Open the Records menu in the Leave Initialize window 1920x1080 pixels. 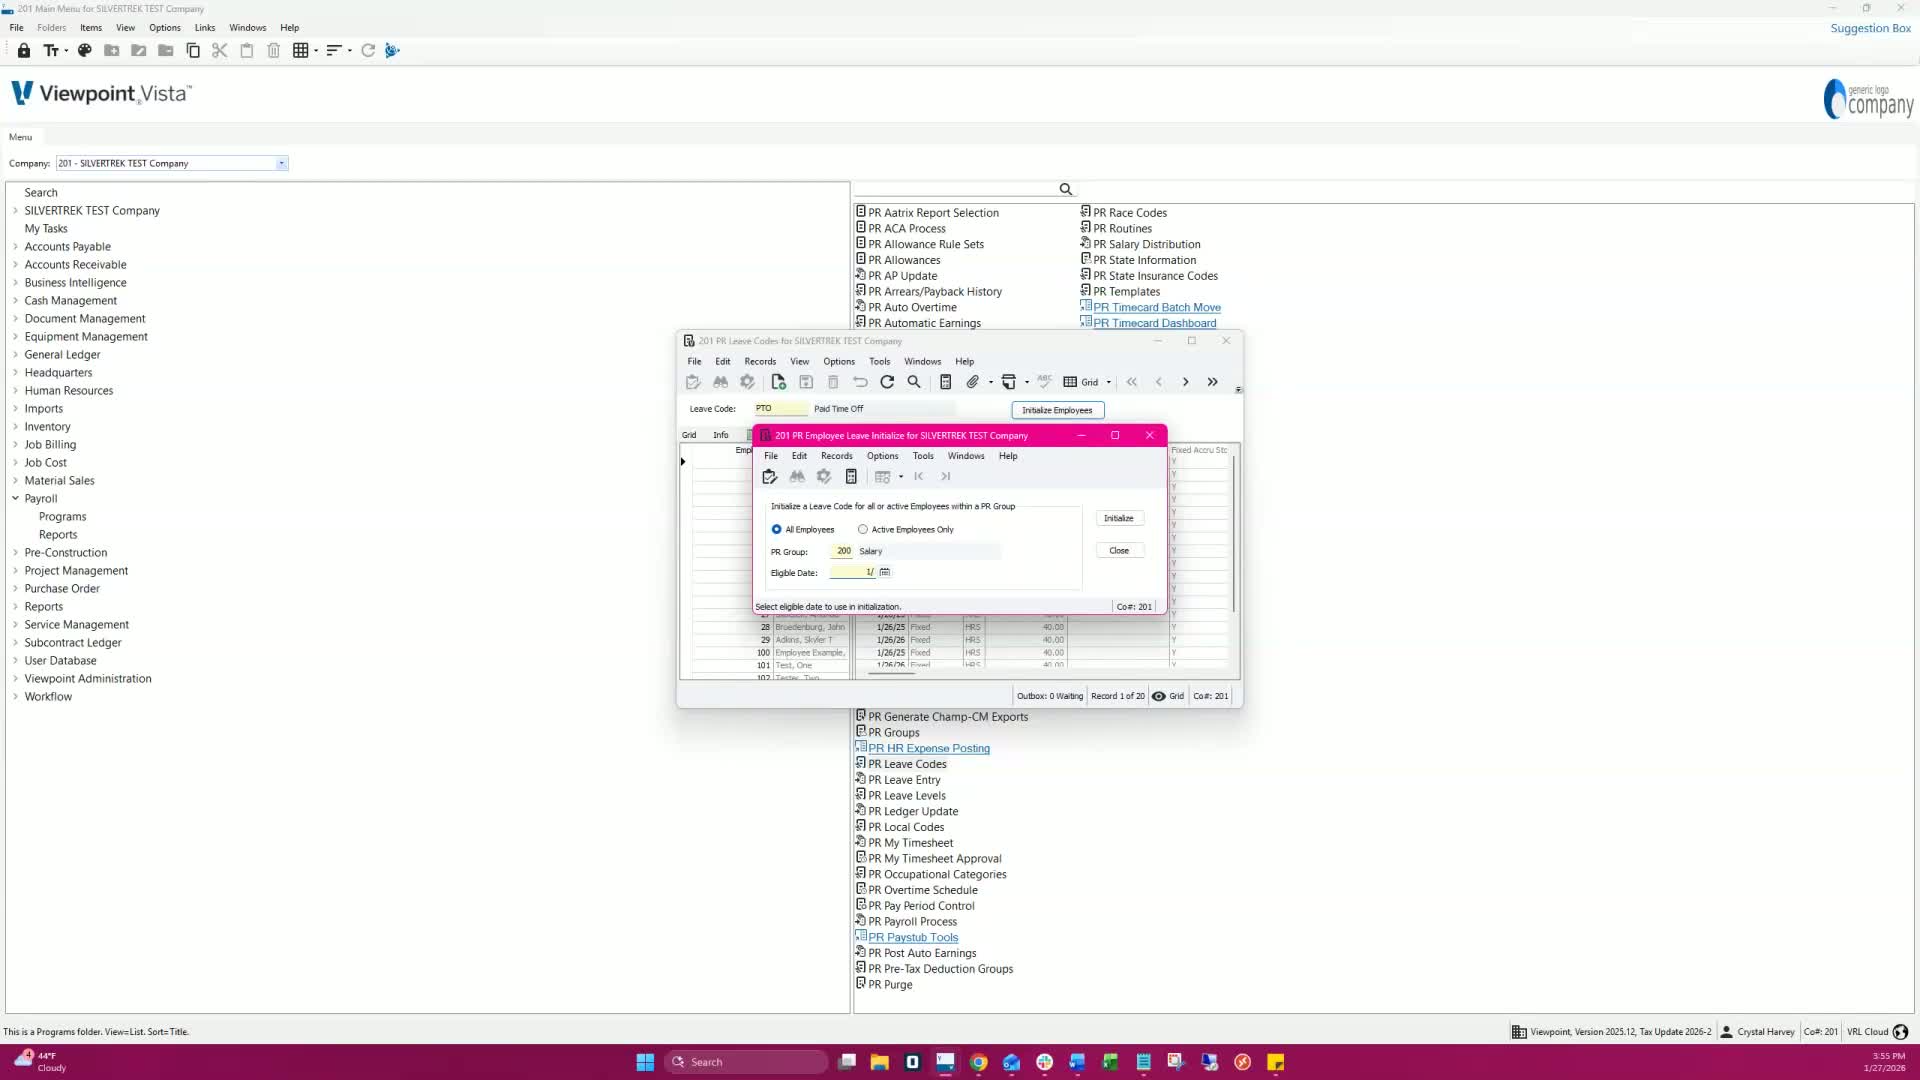(836, 456)
